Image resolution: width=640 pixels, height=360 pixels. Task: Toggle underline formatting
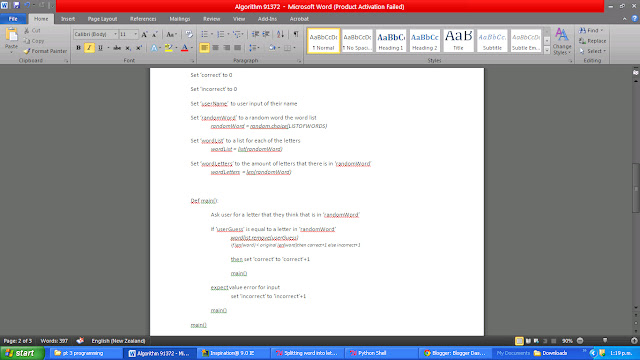click(100, 48)
